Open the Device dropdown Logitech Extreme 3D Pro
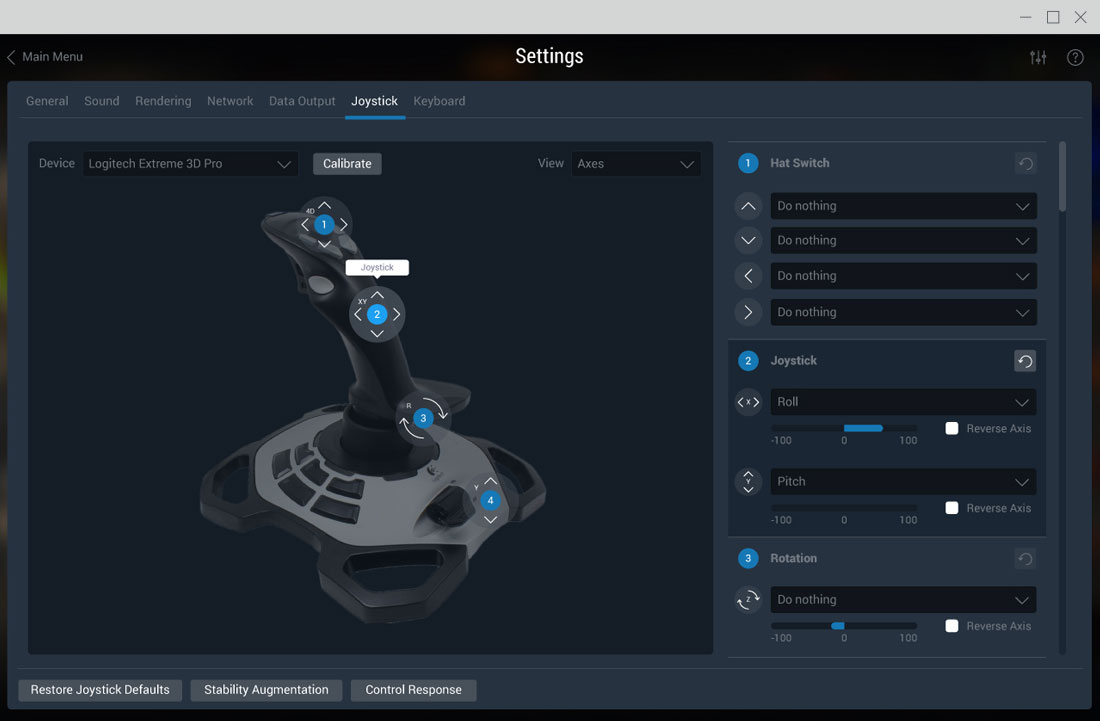This screenshot has width=1100, height=721. point(190,164)
